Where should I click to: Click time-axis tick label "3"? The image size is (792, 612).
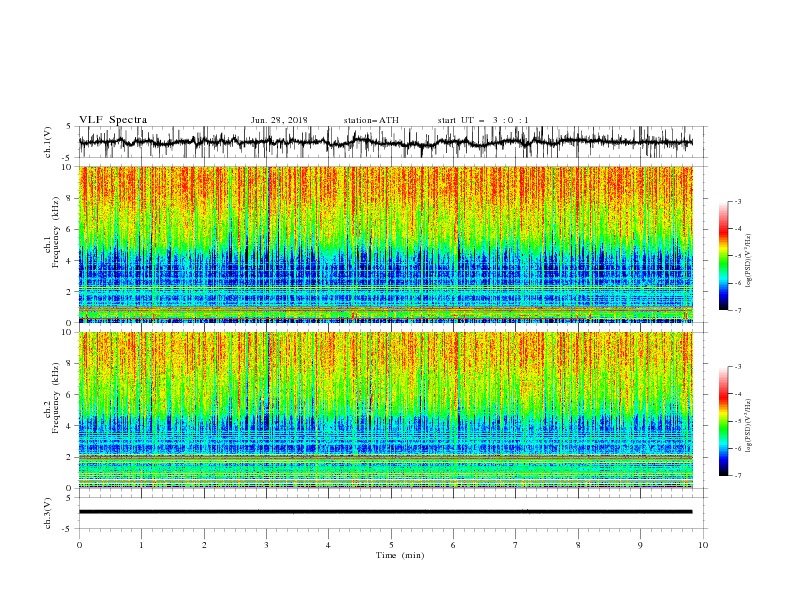[x=266, y=545]
